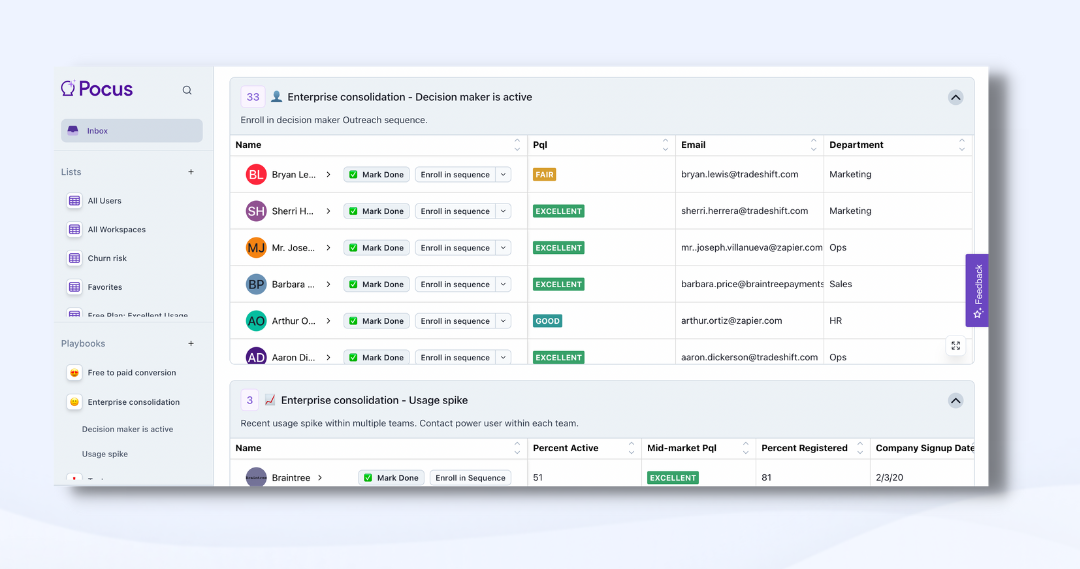Add a new playbook with plus icon
1080x569 pixels.
point(191,343)
